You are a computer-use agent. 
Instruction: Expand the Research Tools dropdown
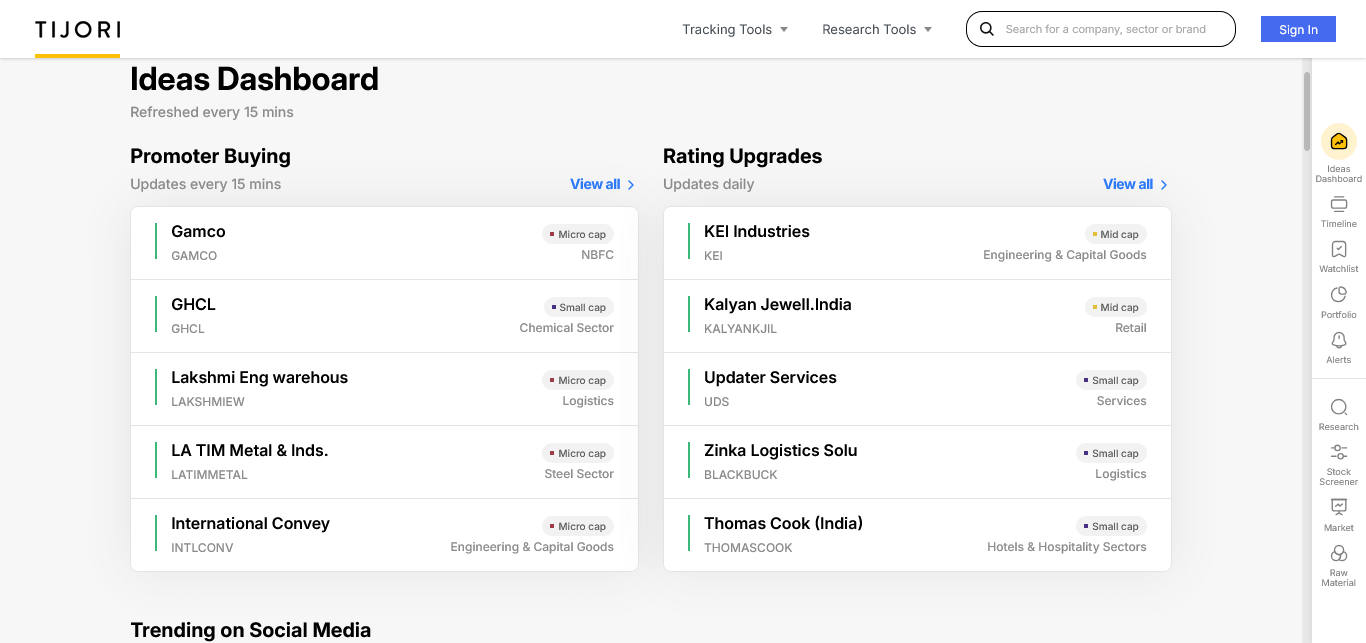click(877, 29)
